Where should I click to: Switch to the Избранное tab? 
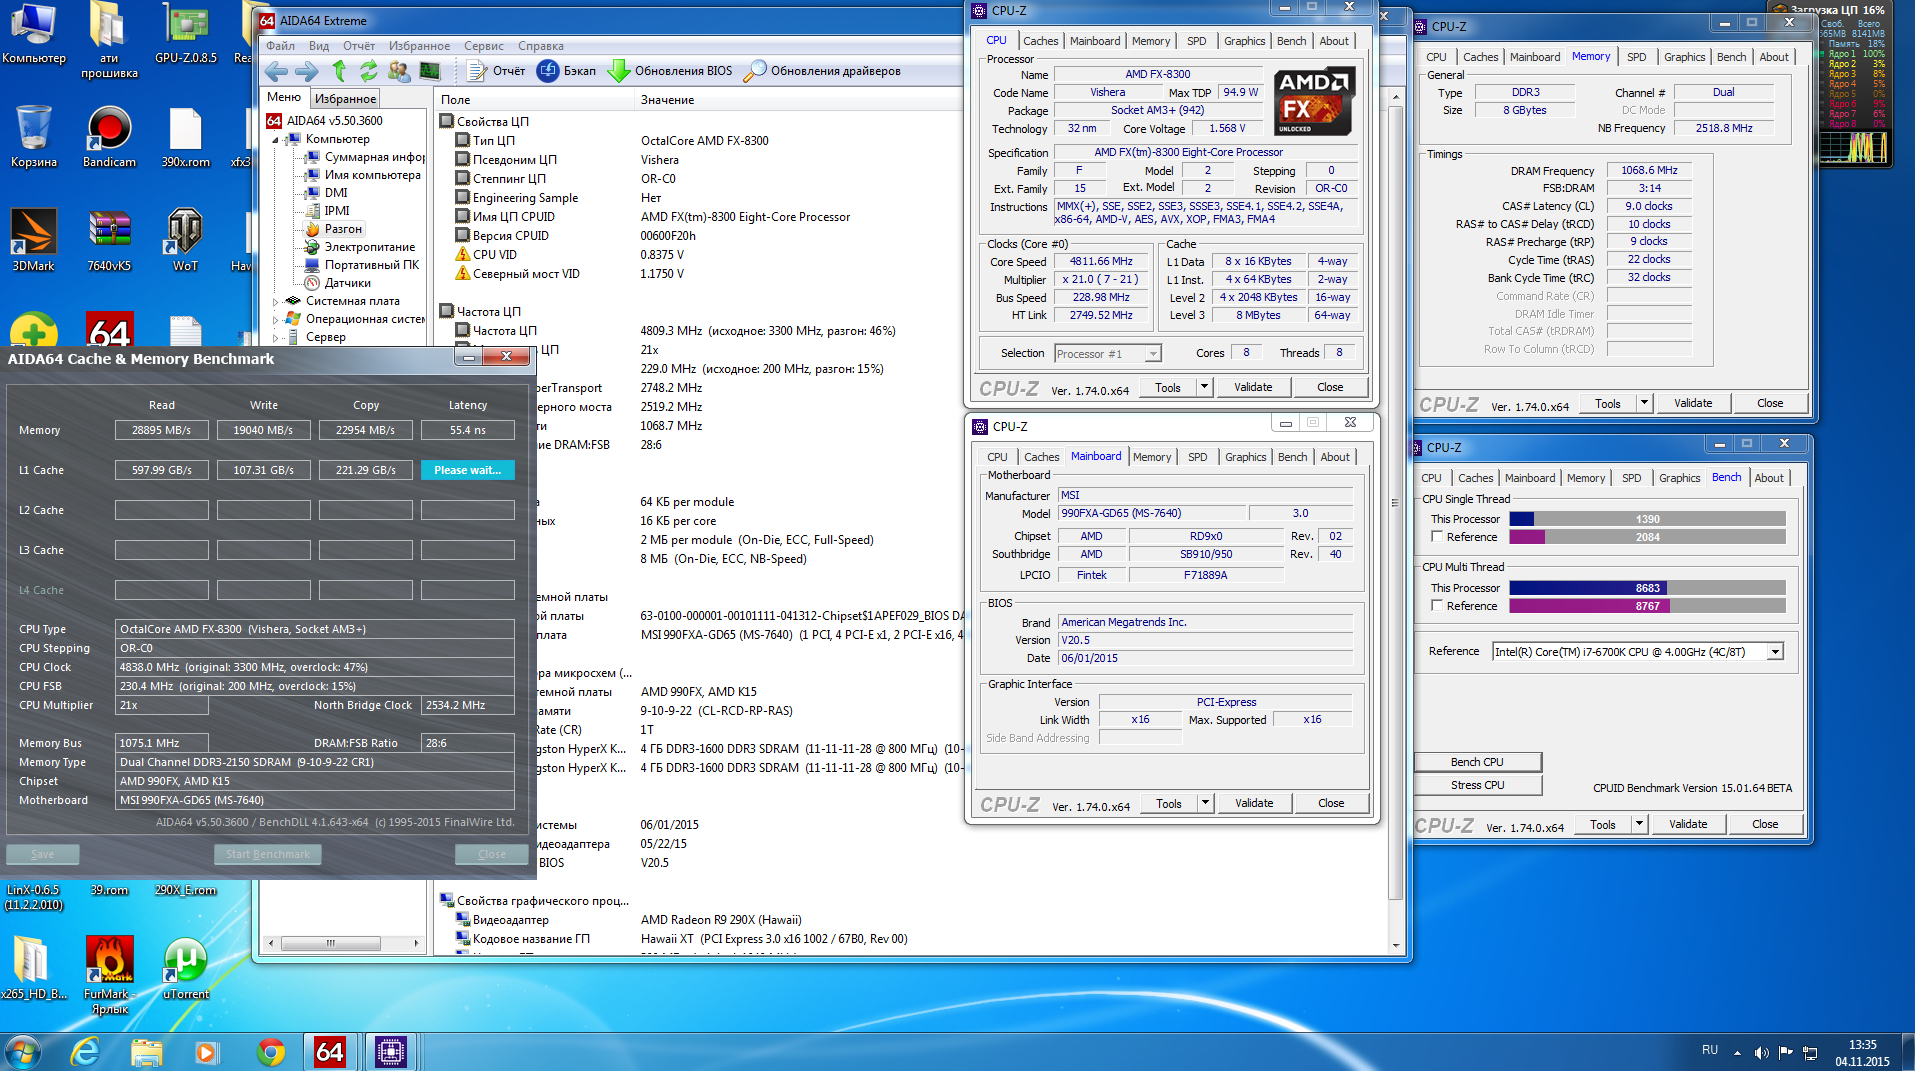click(x=345, y=99)
